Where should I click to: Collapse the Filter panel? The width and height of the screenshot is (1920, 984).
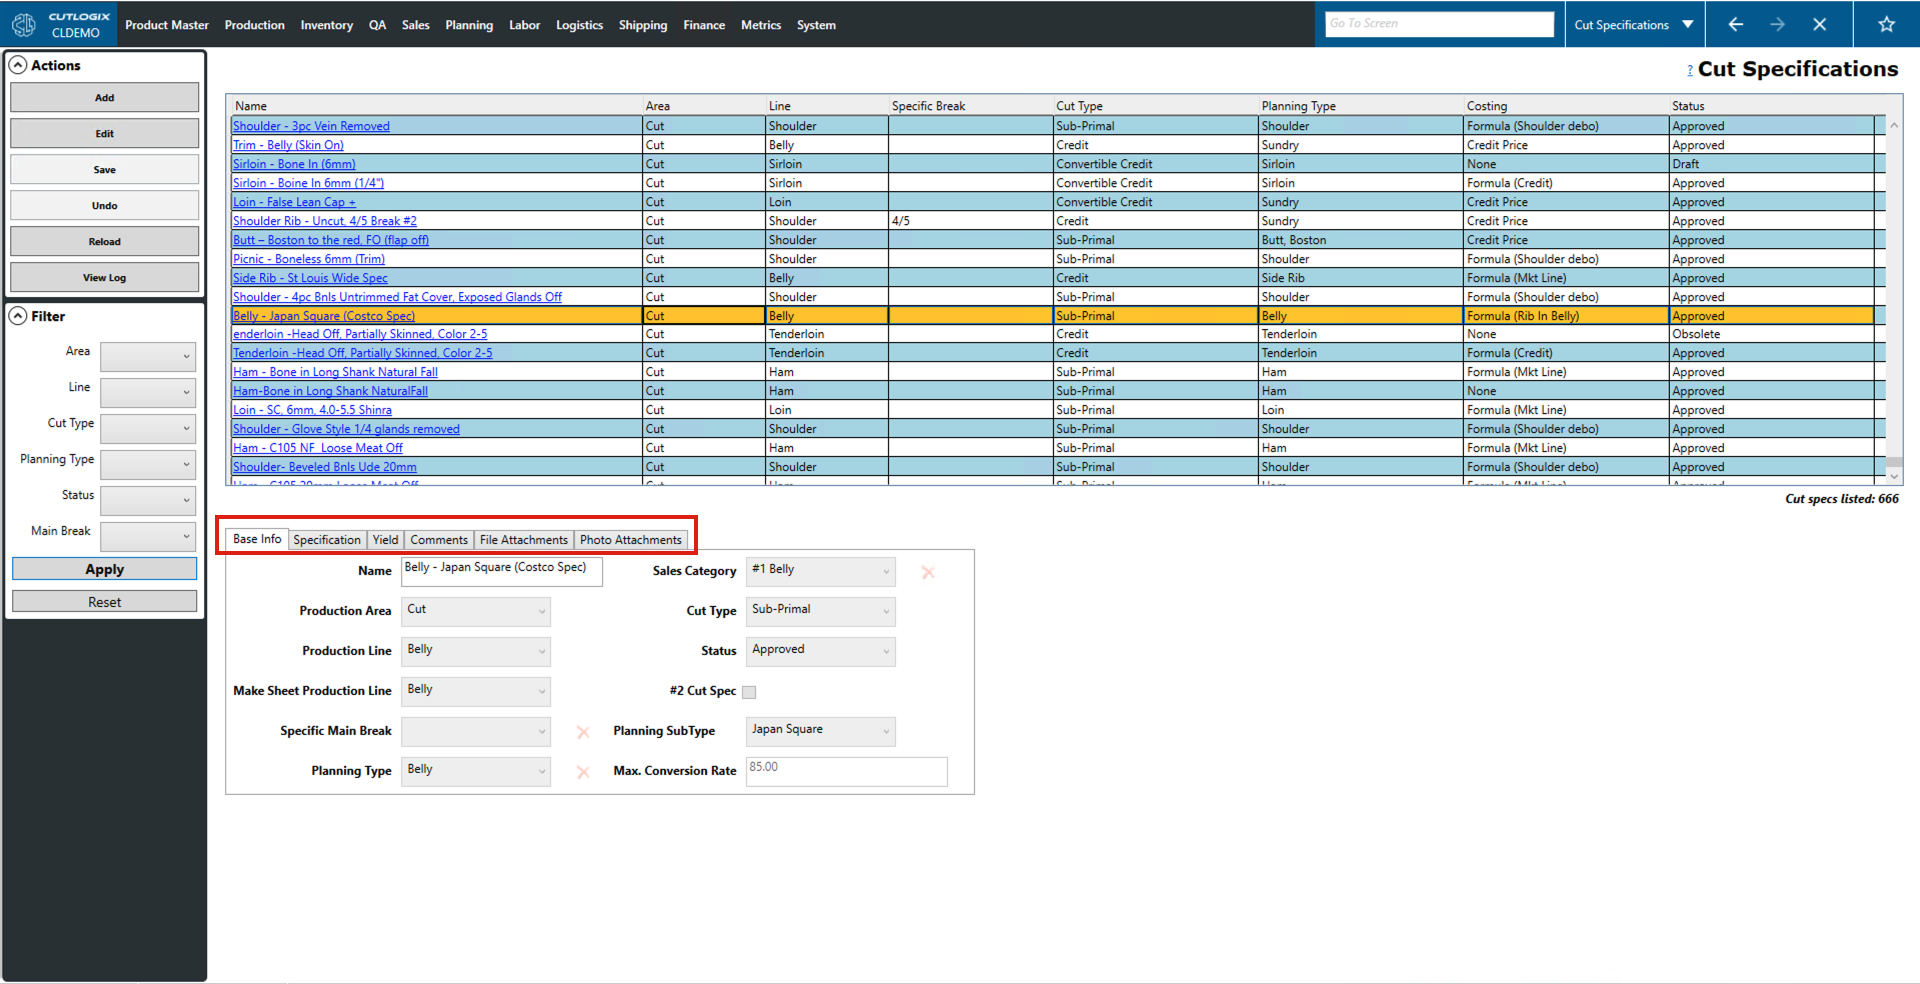[x=18, y=316]
